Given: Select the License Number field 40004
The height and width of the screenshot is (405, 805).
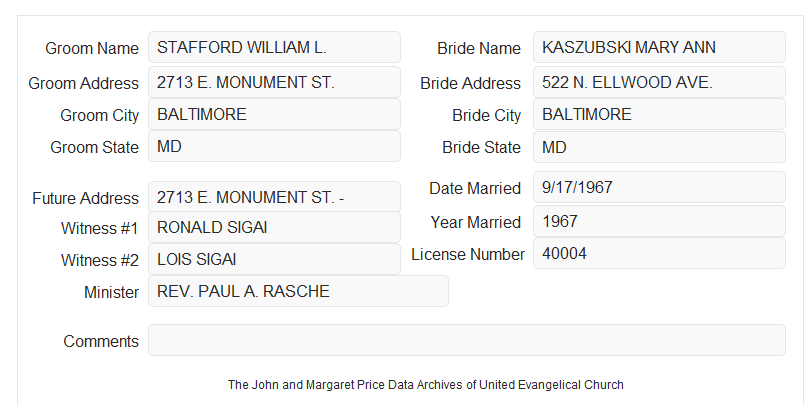Looking at the screenshot, I should coord(659,253).
